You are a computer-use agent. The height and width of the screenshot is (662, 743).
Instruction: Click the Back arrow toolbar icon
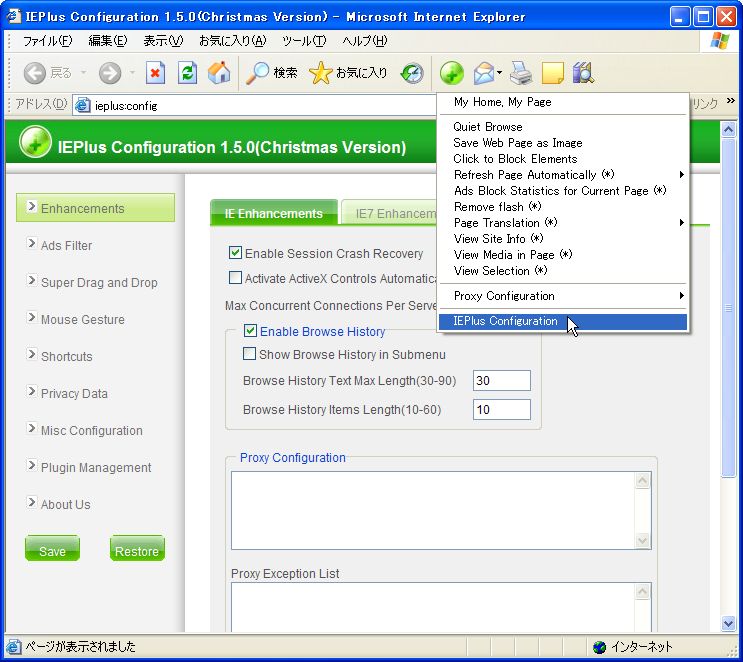point(35,73)
